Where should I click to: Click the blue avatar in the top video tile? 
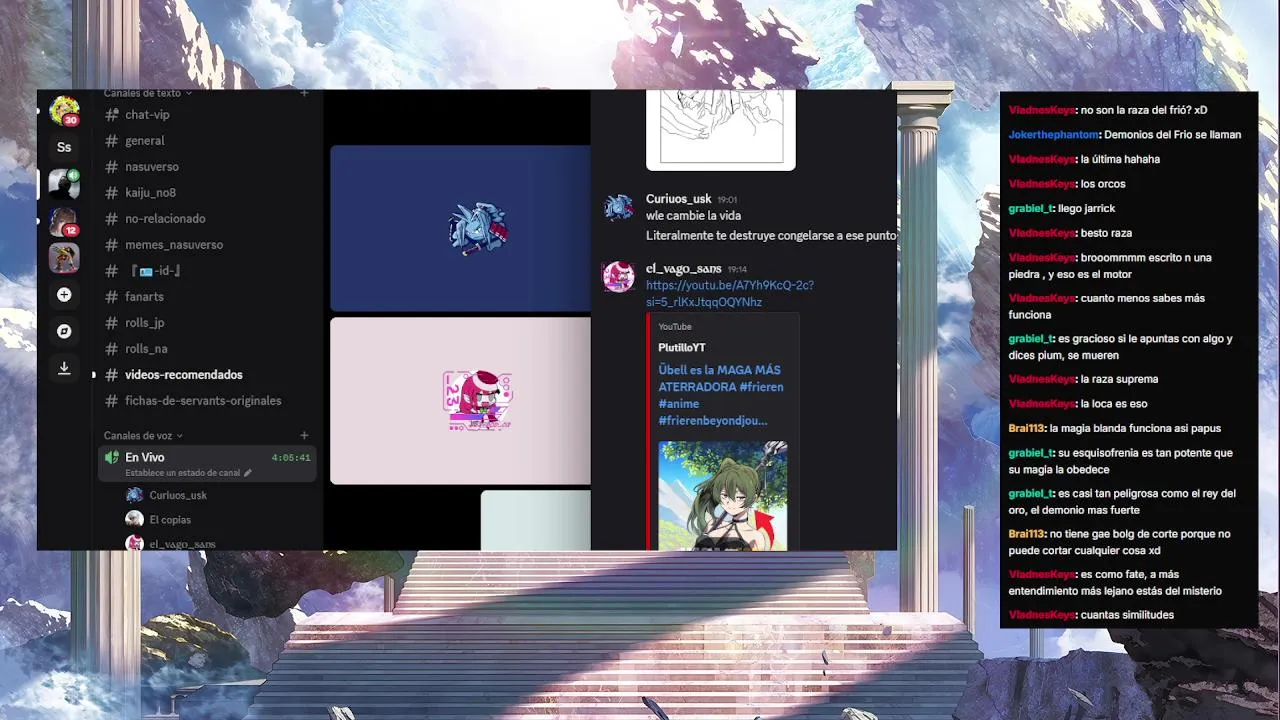(x=478, y=229)
